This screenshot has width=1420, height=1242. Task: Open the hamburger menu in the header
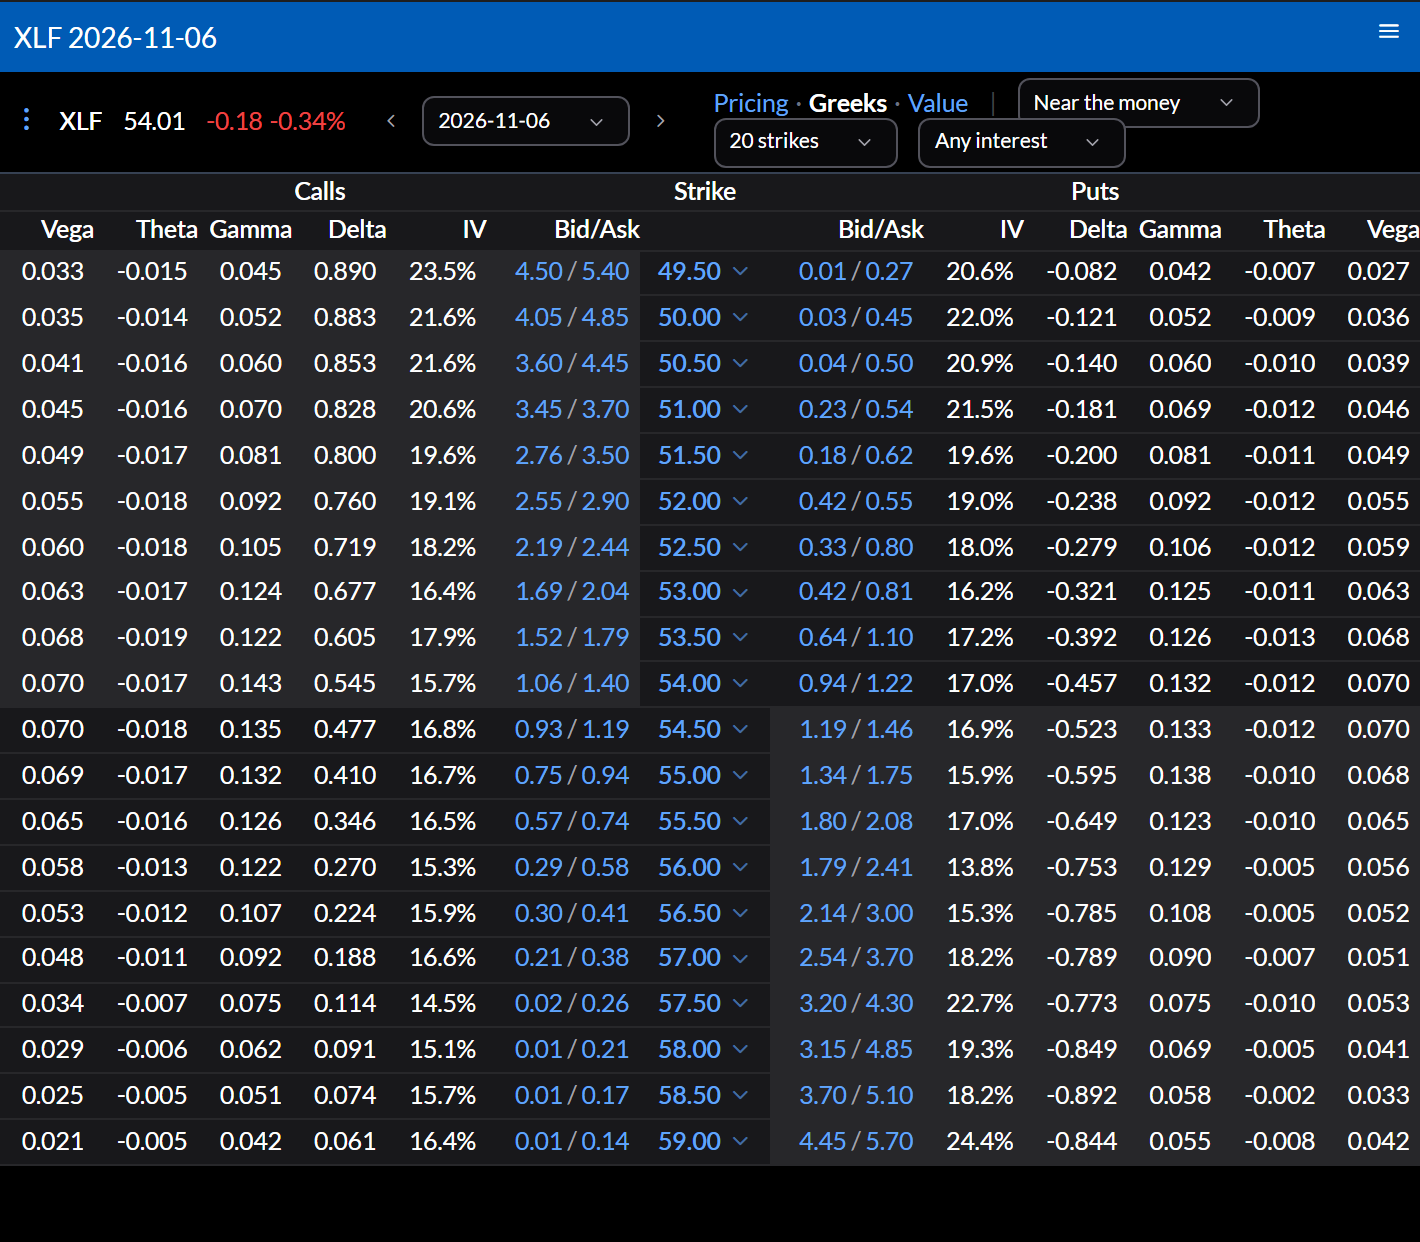[x=1388, y=31]
